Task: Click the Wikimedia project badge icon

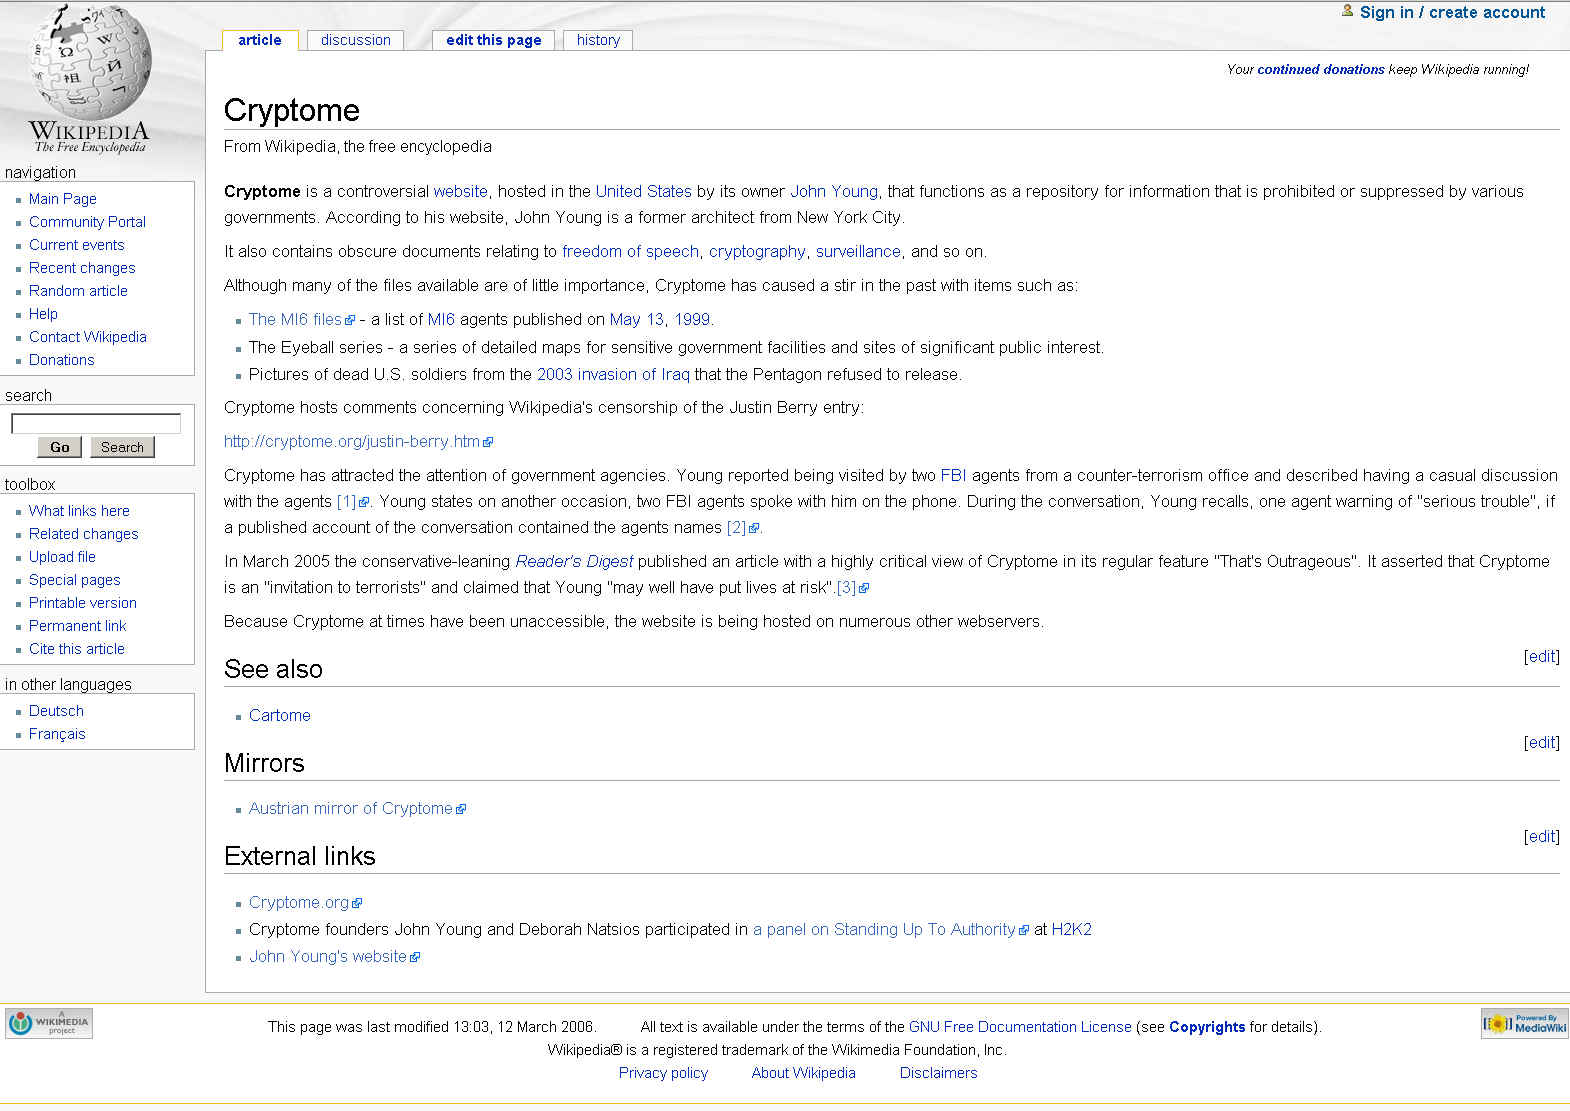Action: [49, 1023]
